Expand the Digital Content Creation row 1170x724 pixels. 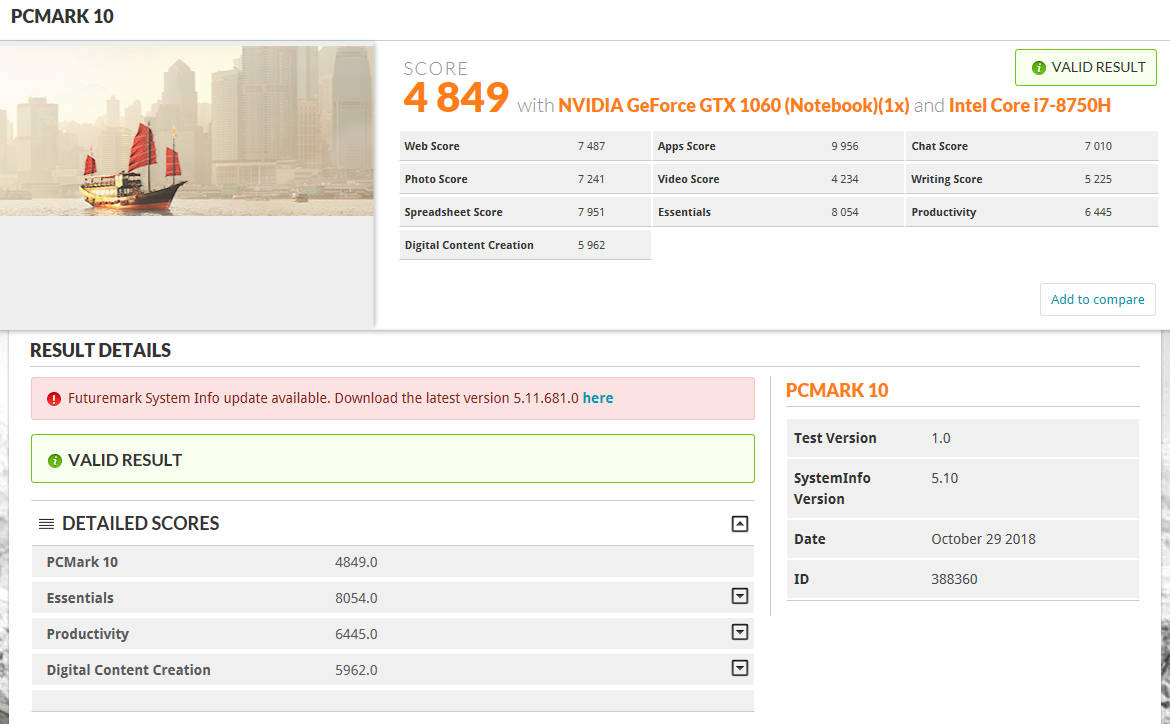(740, 668)
